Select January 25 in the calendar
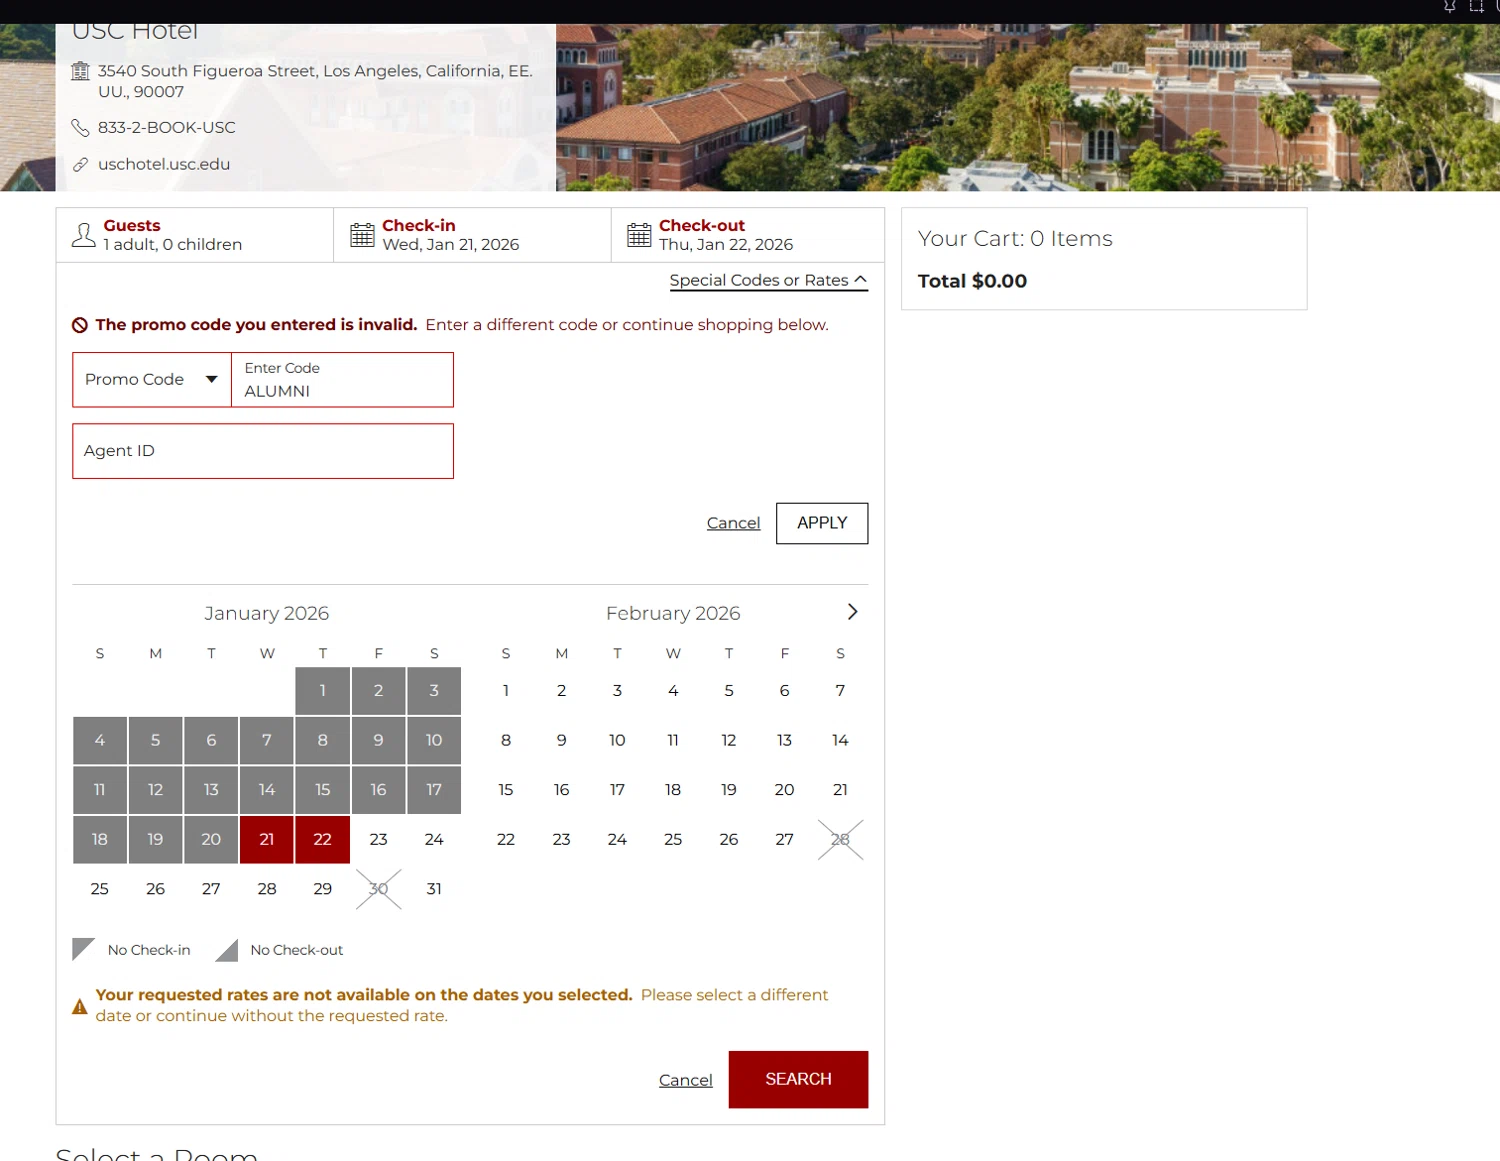 [100, 889]
